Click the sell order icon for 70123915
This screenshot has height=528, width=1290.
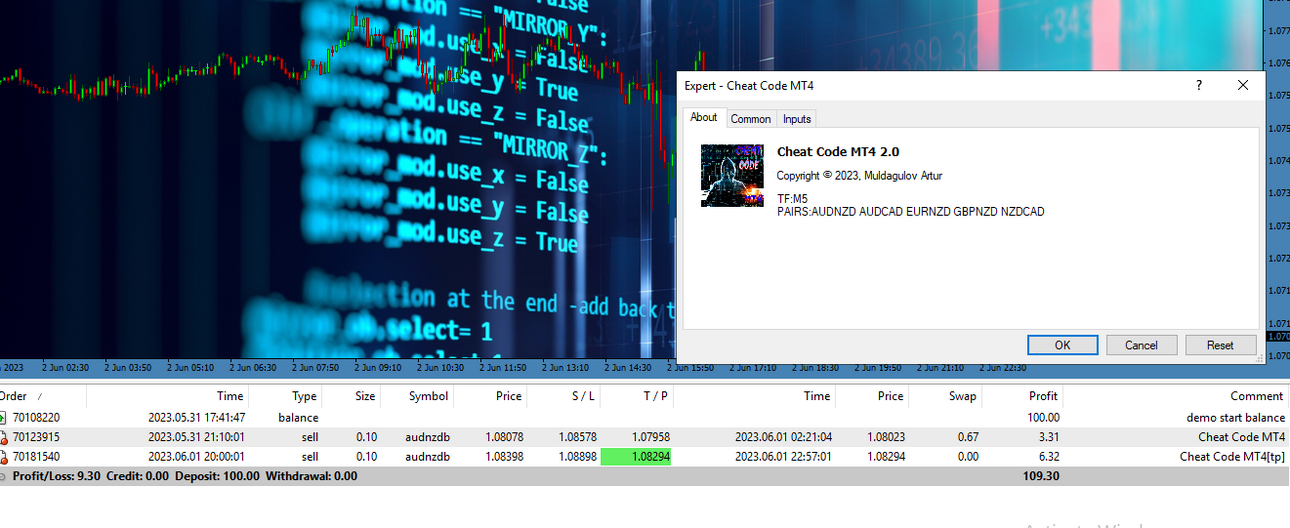[3, 437]
